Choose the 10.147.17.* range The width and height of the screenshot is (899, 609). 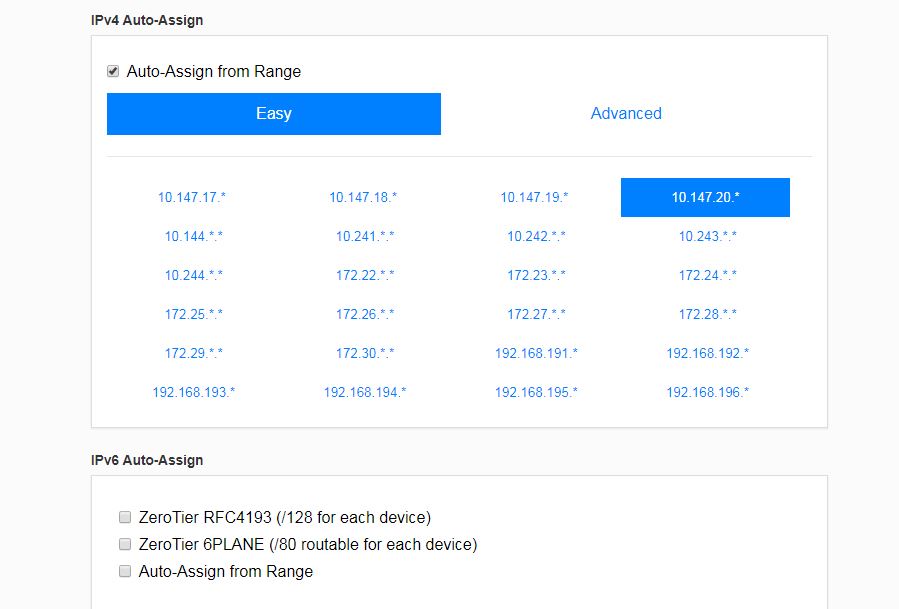coord(192,197)
